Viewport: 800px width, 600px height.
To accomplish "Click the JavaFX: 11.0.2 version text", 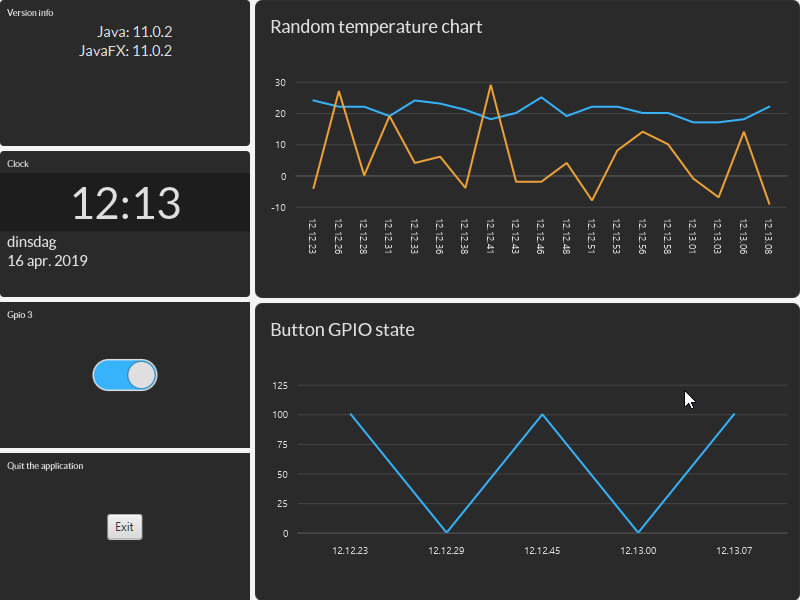I will [126, 51].
